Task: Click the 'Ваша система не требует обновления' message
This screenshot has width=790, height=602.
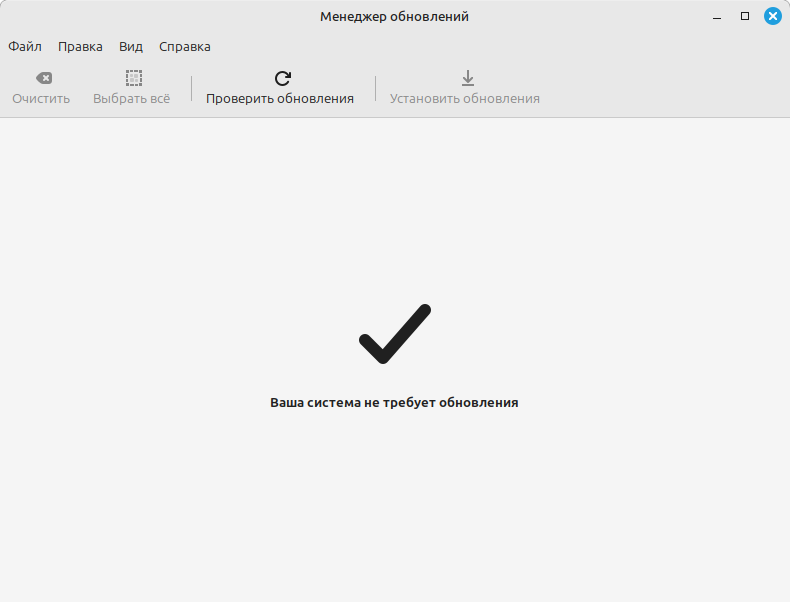Action: pyautogui.click(x=394, y=403)
